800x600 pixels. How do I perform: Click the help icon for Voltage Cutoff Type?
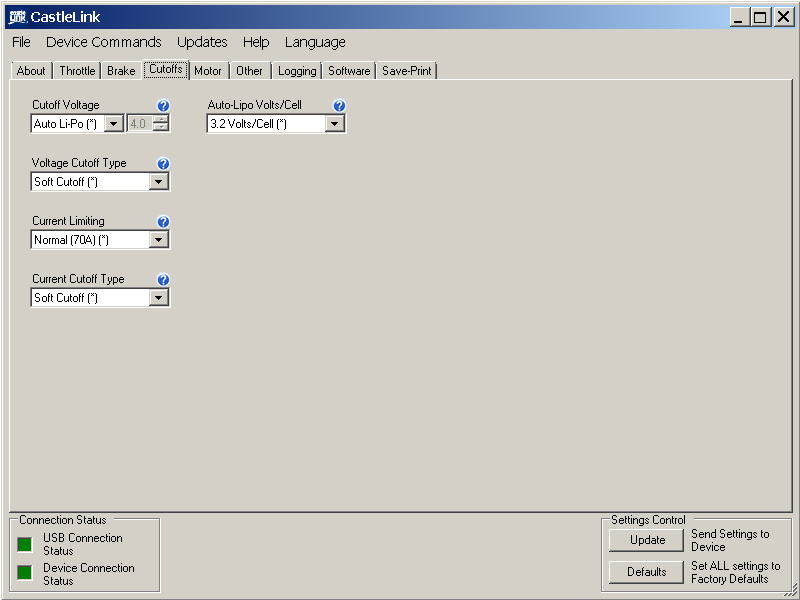tap(164, 163)
